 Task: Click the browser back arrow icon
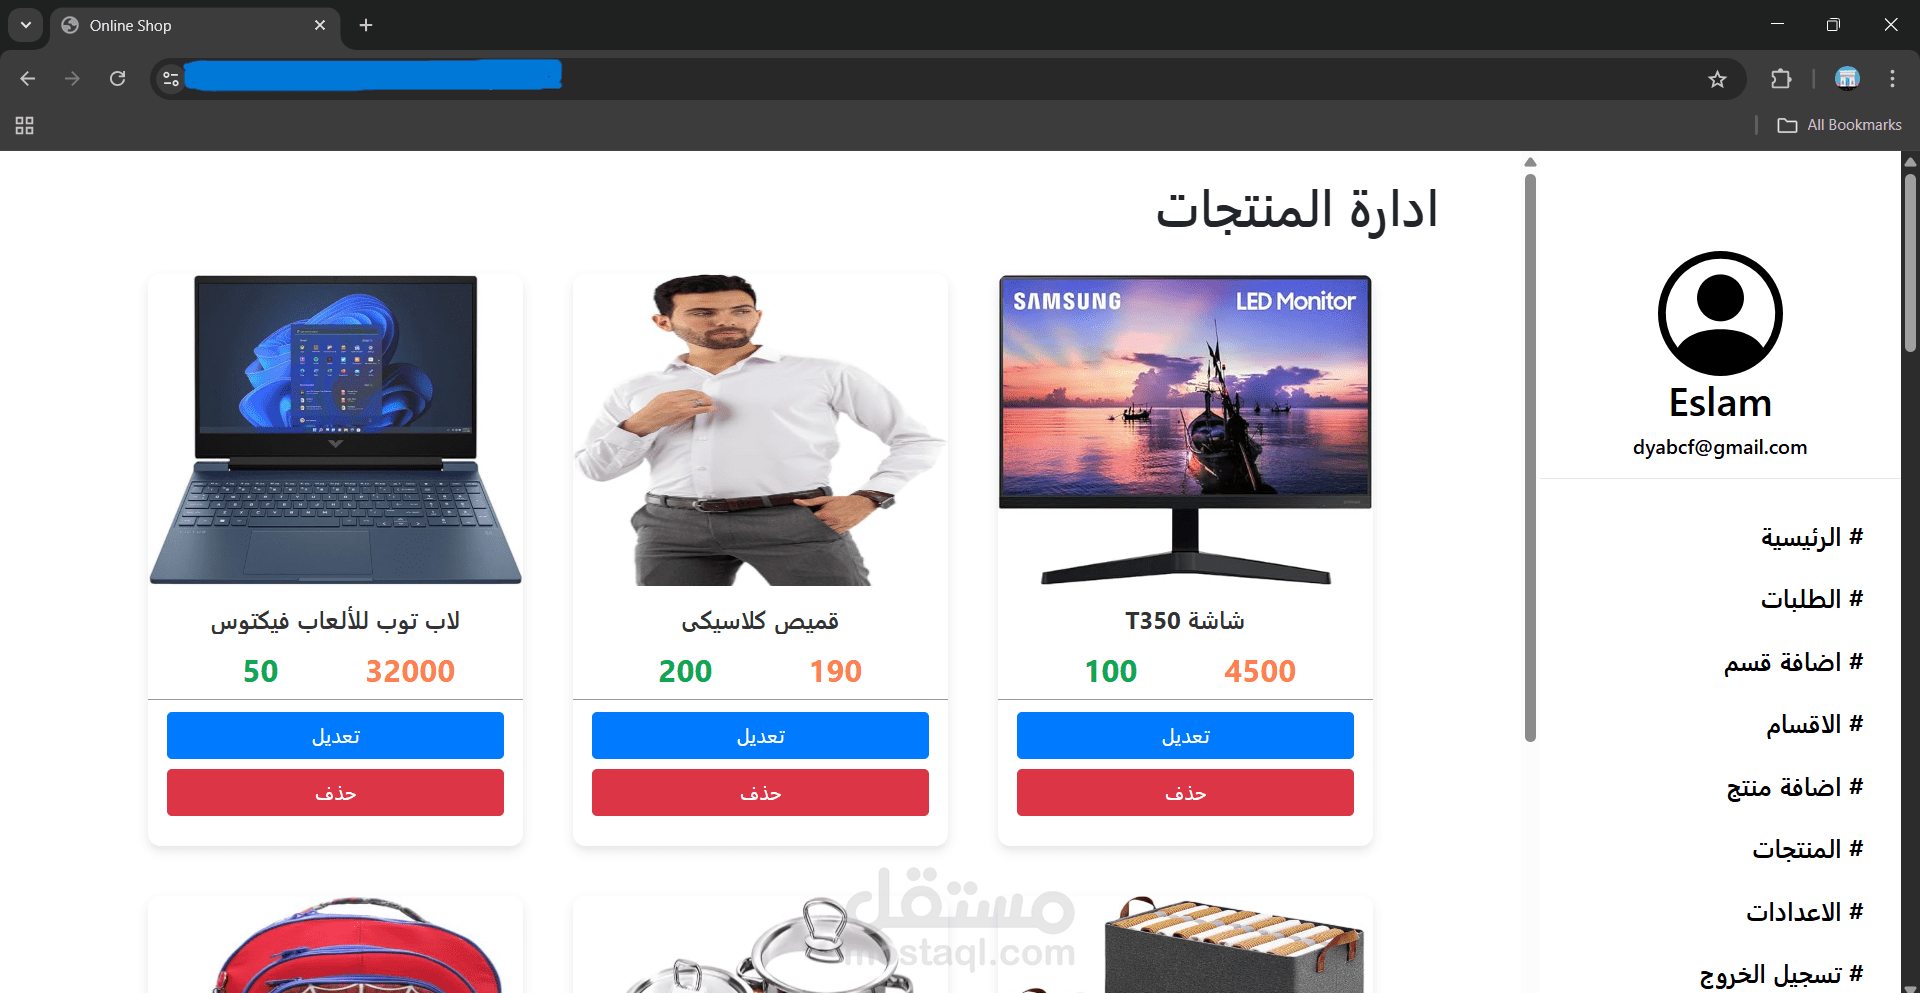click(28, 78)
